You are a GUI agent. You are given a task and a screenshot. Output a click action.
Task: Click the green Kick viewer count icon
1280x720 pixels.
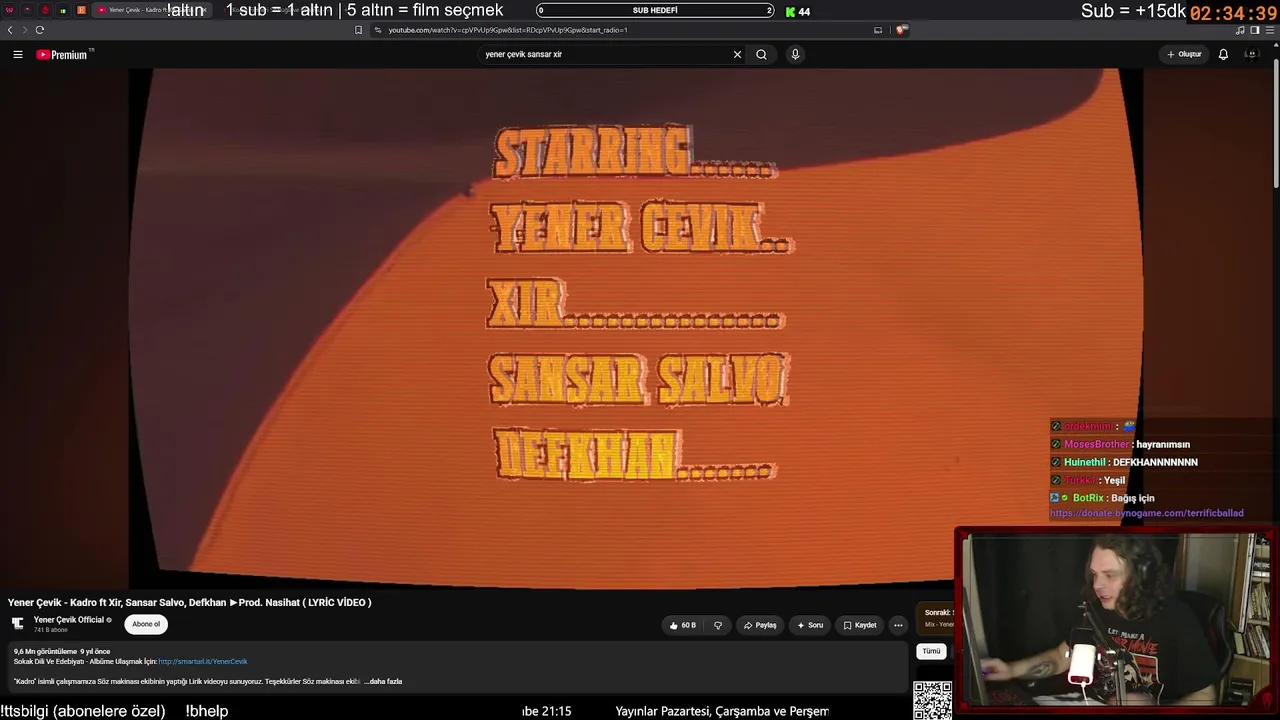coord(790,12)
